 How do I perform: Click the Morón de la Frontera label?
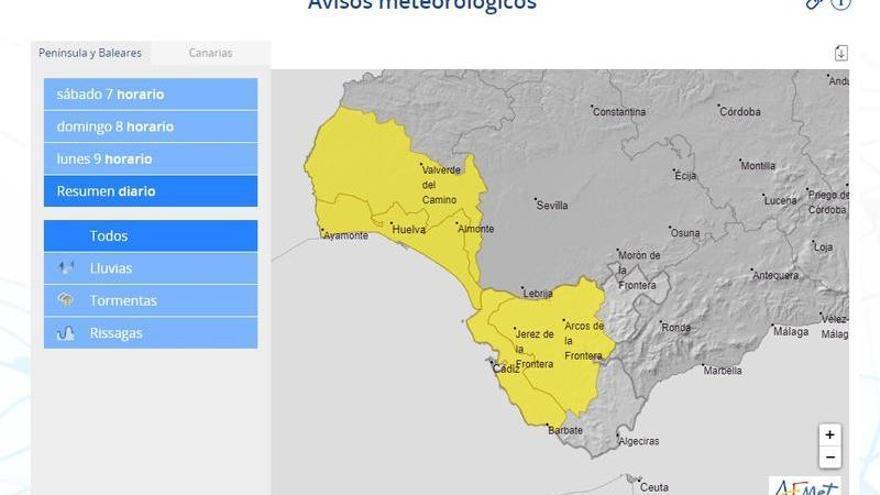tap(639, 271)
